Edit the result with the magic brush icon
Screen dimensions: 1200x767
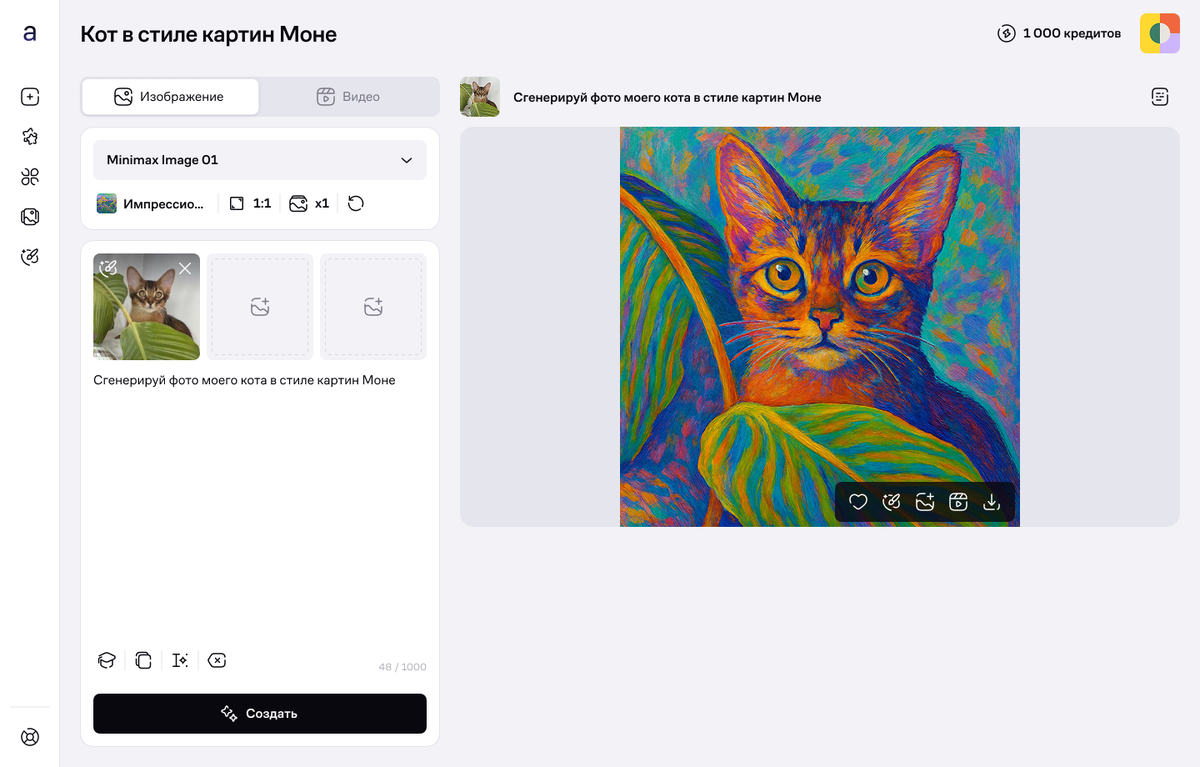click(x=891, y=501)
